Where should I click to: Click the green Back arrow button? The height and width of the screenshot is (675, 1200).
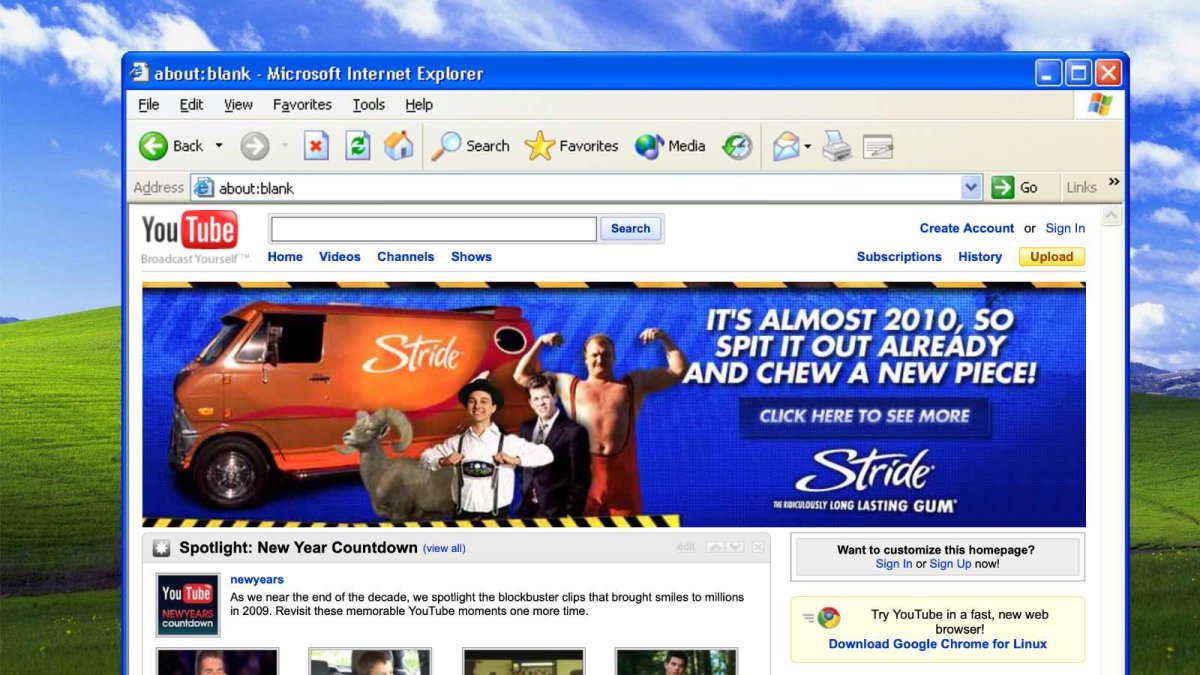coord(171,146)
